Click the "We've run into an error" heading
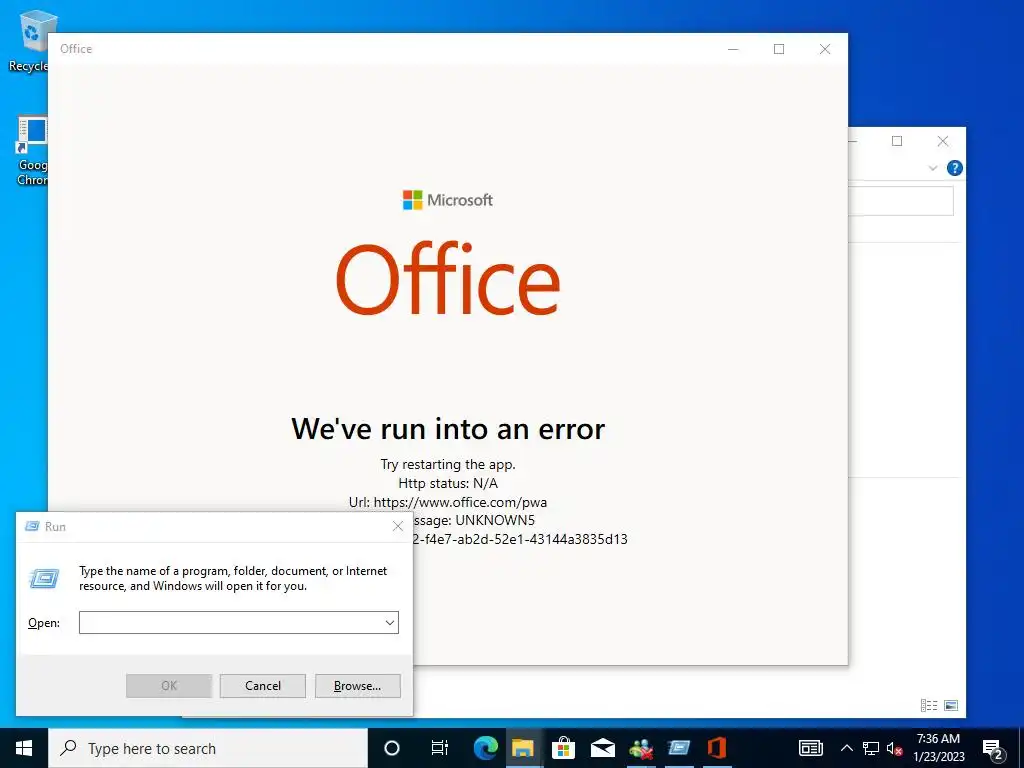 448,429
